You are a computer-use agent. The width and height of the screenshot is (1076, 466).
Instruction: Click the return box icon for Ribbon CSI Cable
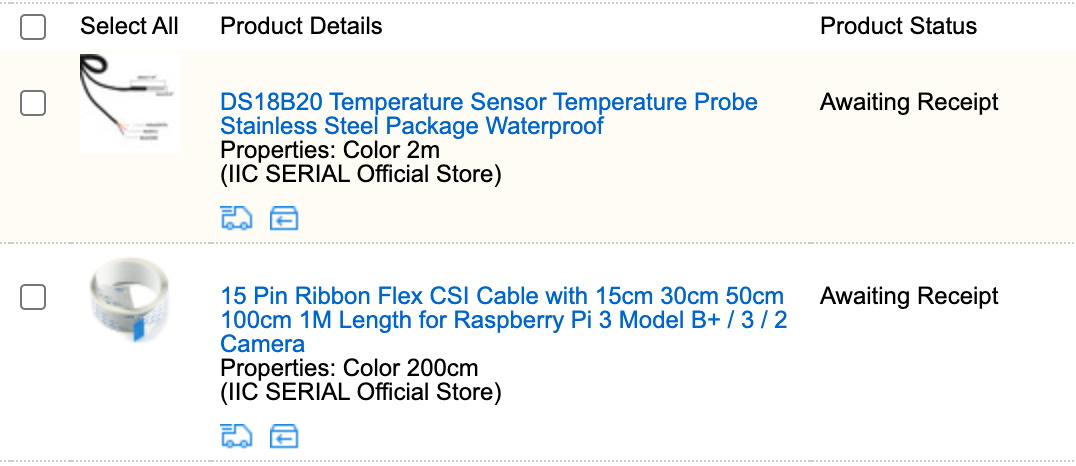click(x=284, y=436)
